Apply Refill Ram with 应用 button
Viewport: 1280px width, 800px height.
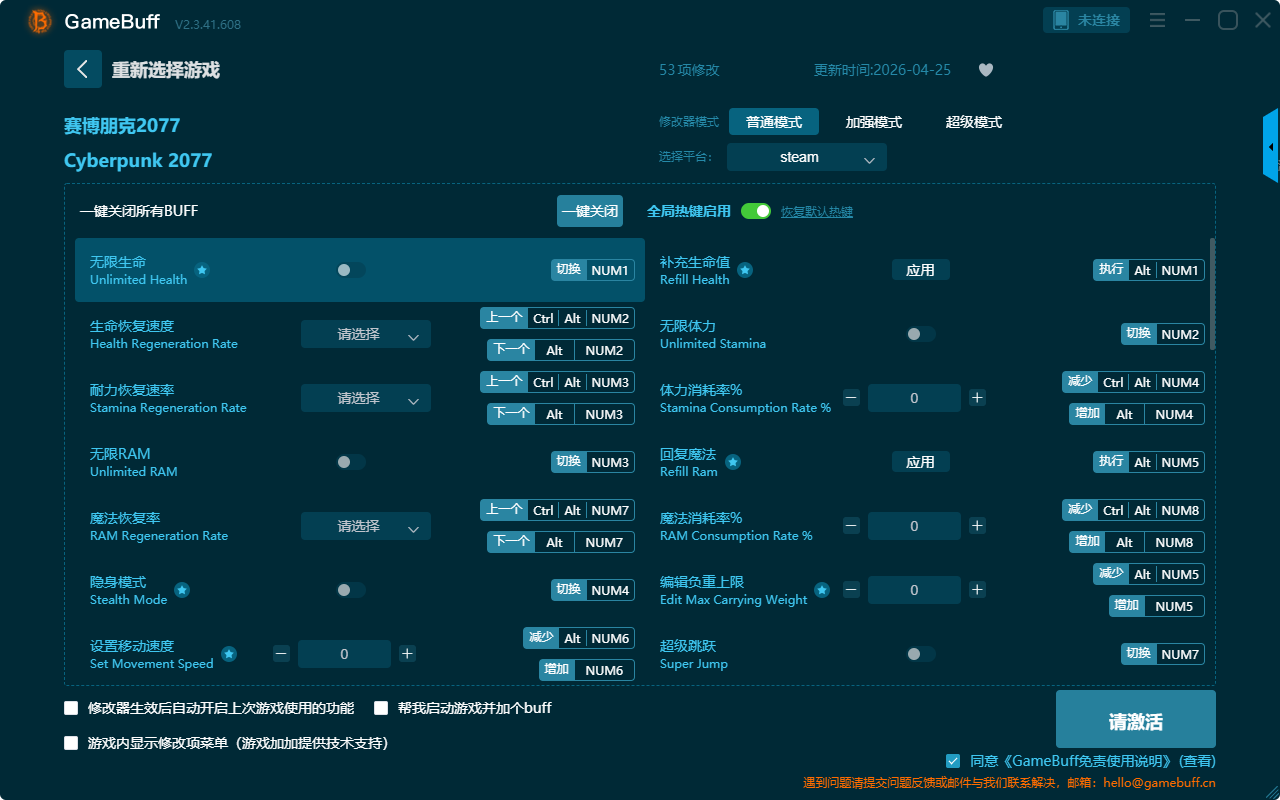click(921, 462)
